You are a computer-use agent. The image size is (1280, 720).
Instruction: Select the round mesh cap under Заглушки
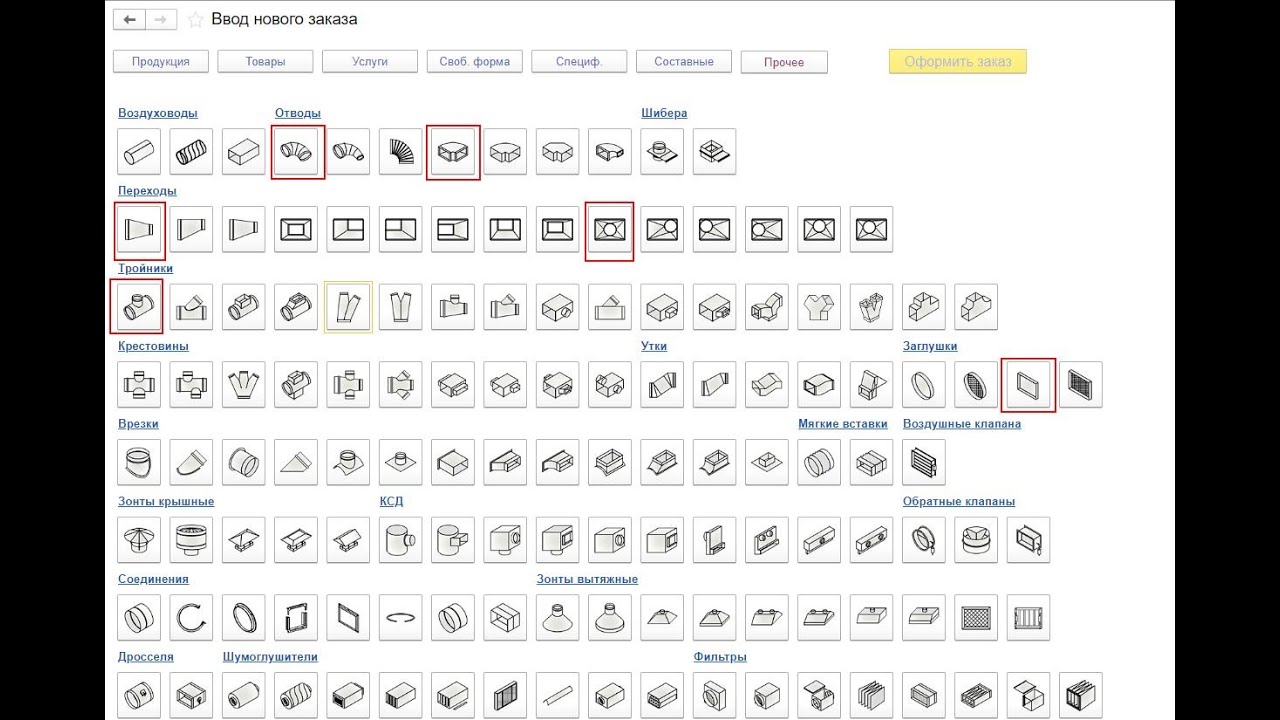pyautogui.click(x=976, y=385)
